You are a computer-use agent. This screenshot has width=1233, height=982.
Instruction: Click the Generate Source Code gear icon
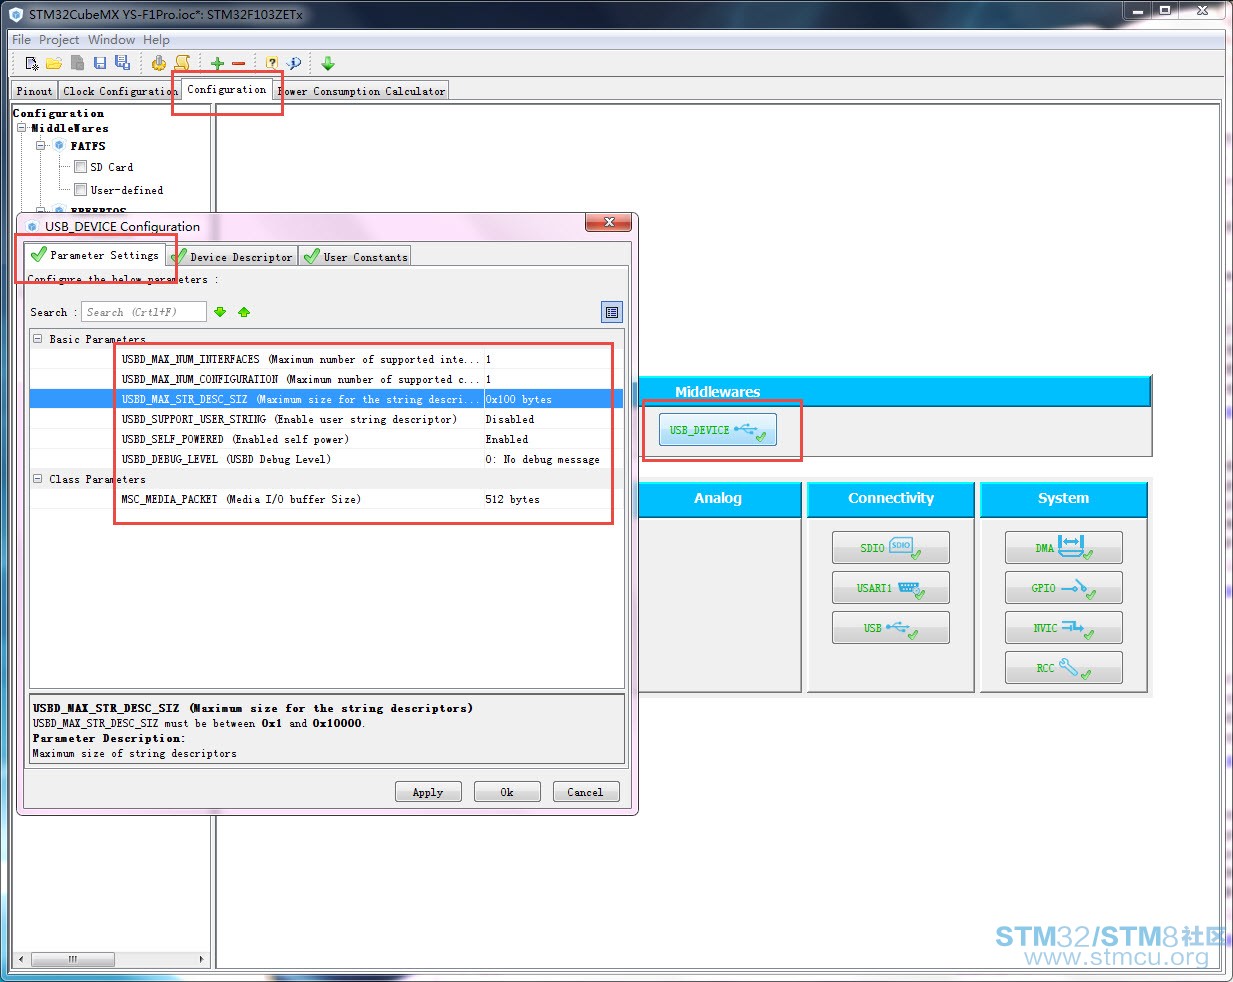click(x=159, y=63)
